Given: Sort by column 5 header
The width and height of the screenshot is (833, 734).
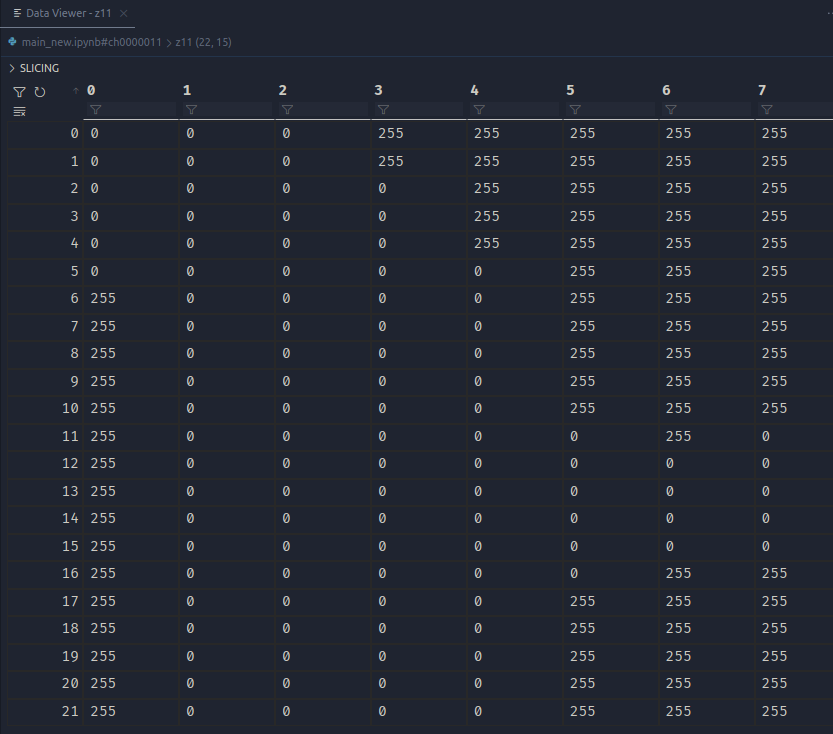Looking at the screenshot, I should [570, 90].
